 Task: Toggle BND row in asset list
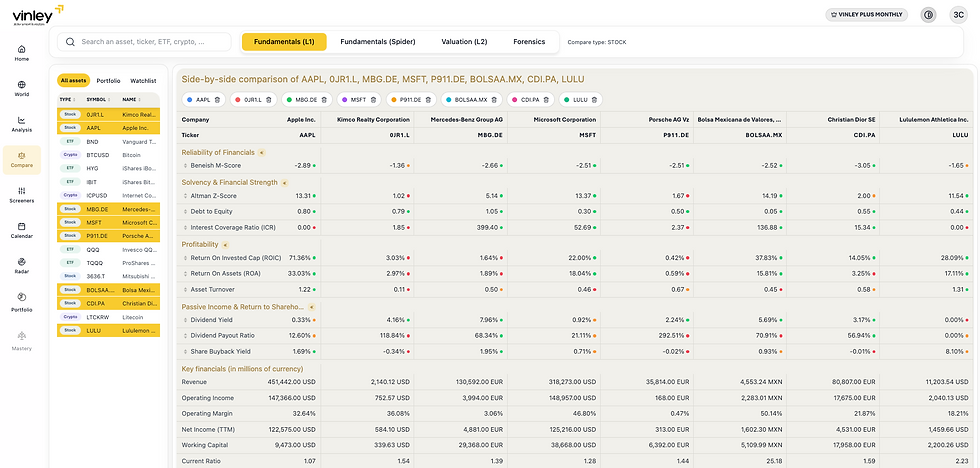tap(108, 142)
